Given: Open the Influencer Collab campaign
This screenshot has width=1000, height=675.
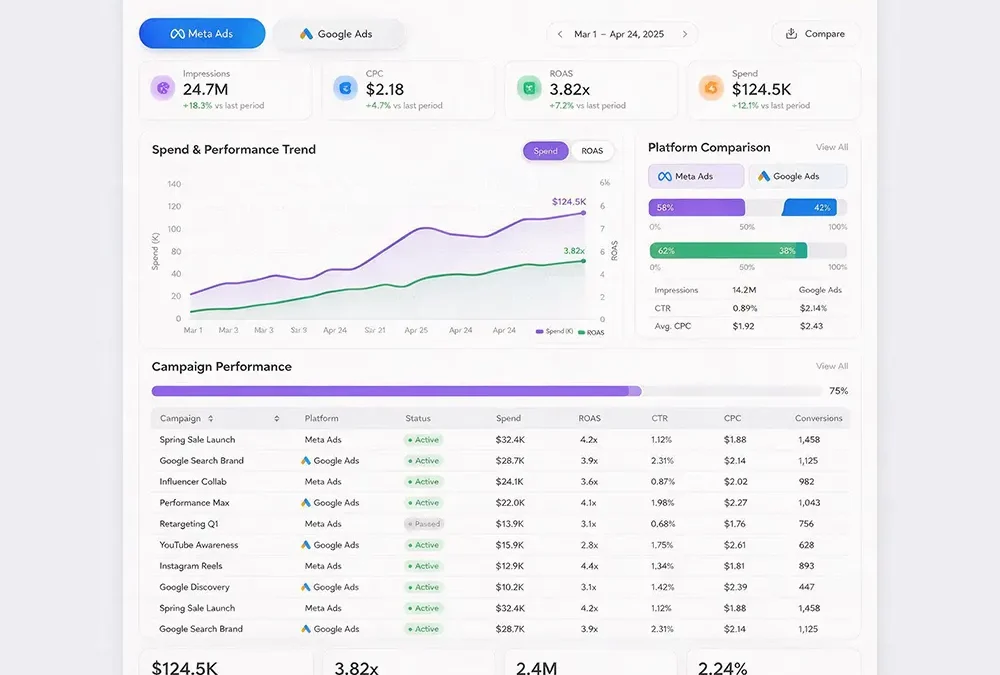Looking at the screenshot, I should click(193, 482).
